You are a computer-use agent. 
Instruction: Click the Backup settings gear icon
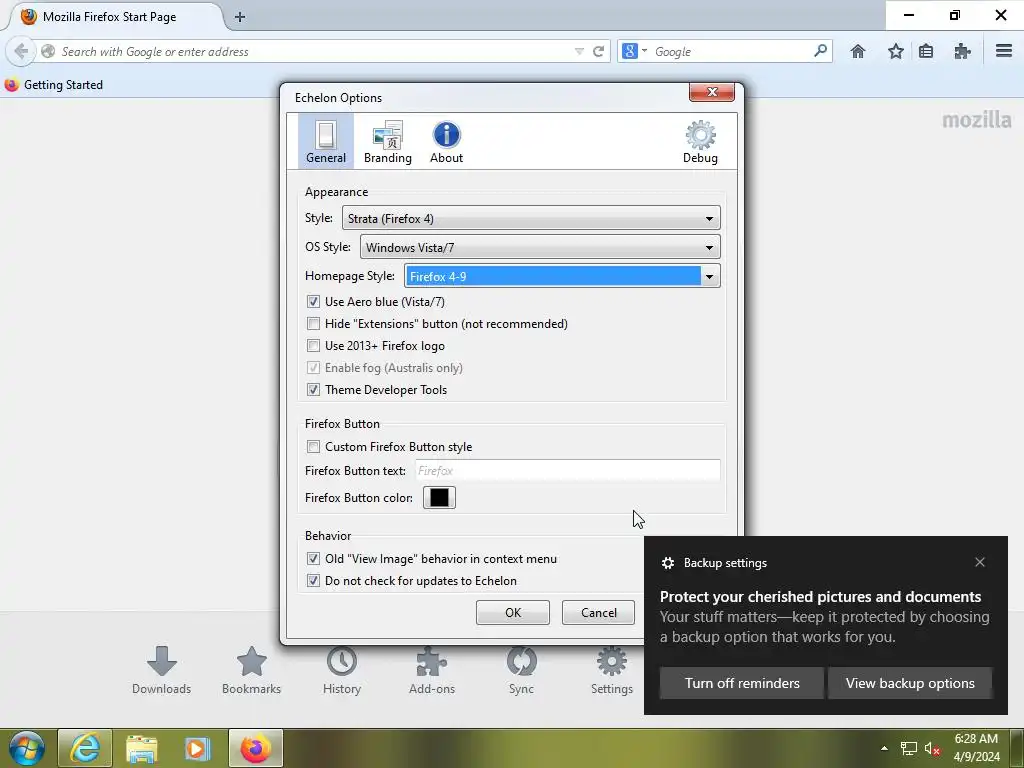point(667,563)
